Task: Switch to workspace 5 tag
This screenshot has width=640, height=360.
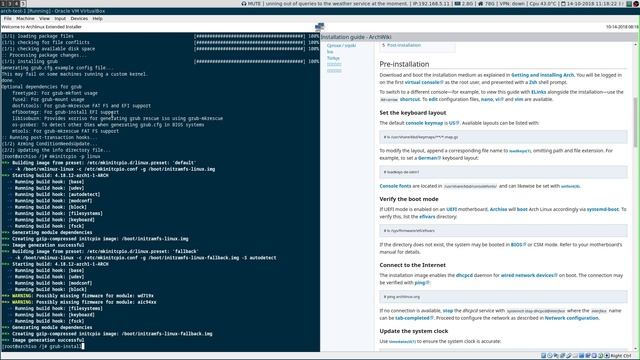Action: (23, 3)
